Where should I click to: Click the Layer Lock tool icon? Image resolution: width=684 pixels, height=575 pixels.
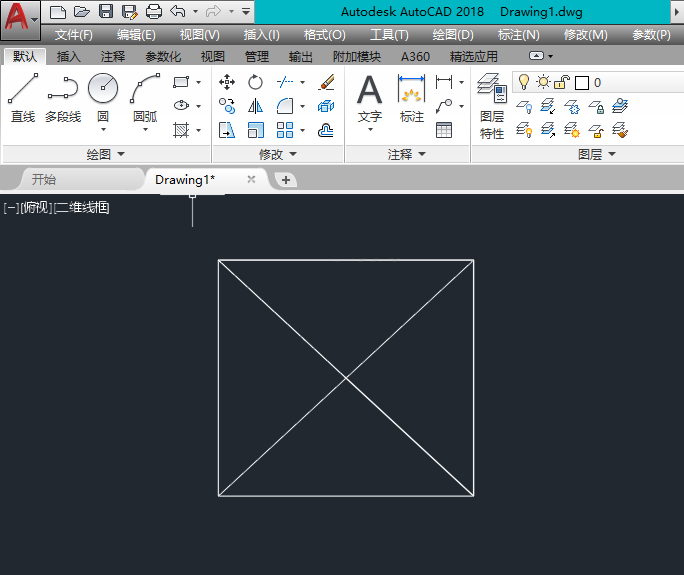[596, 106]
